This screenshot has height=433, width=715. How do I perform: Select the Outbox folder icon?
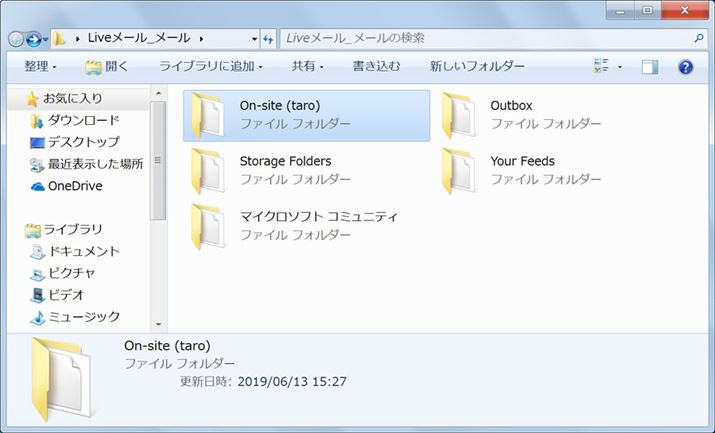[459, 115]
